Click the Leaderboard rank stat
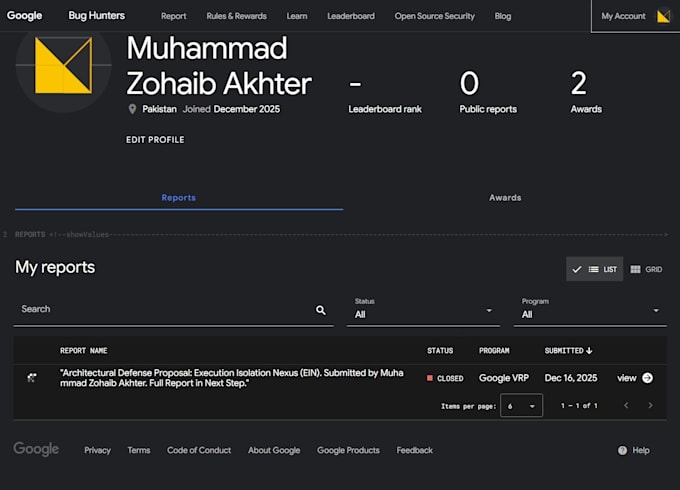 click(385, 95)
